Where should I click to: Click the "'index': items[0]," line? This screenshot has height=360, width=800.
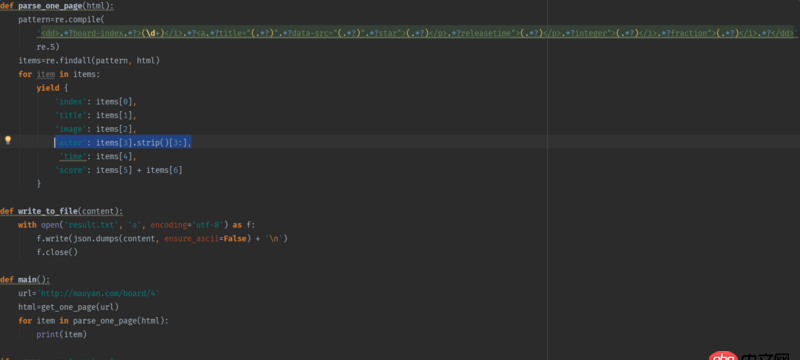pyautogui.click(x=96, y=101)
